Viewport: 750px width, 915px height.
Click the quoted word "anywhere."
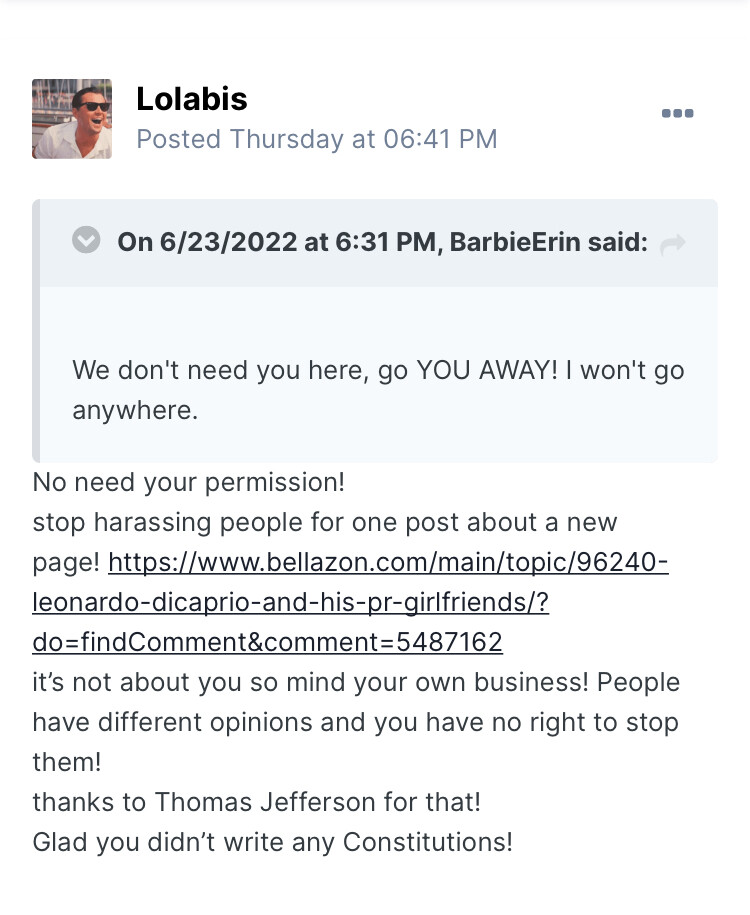(x=135, y=411)
